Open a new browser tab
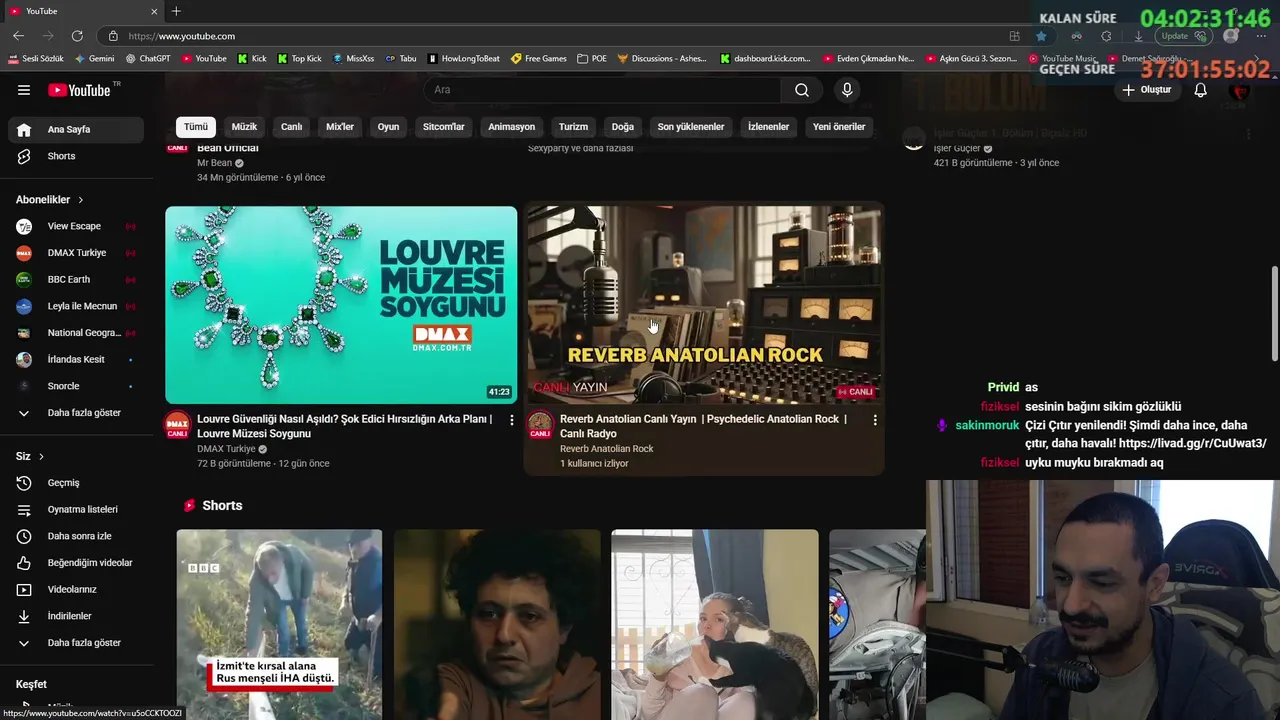Screen dimensions: 1280x720 coord(176,11)
